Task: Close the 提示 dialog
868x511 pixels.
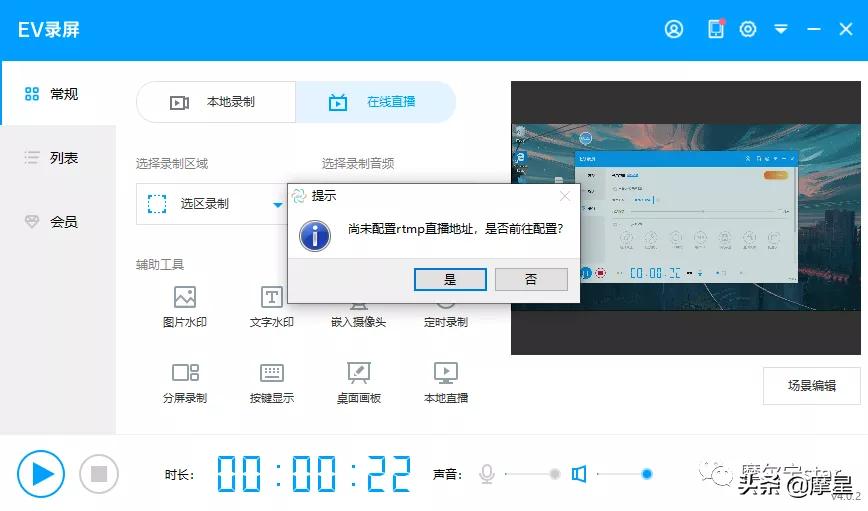Action: click(x=565, y=196)
